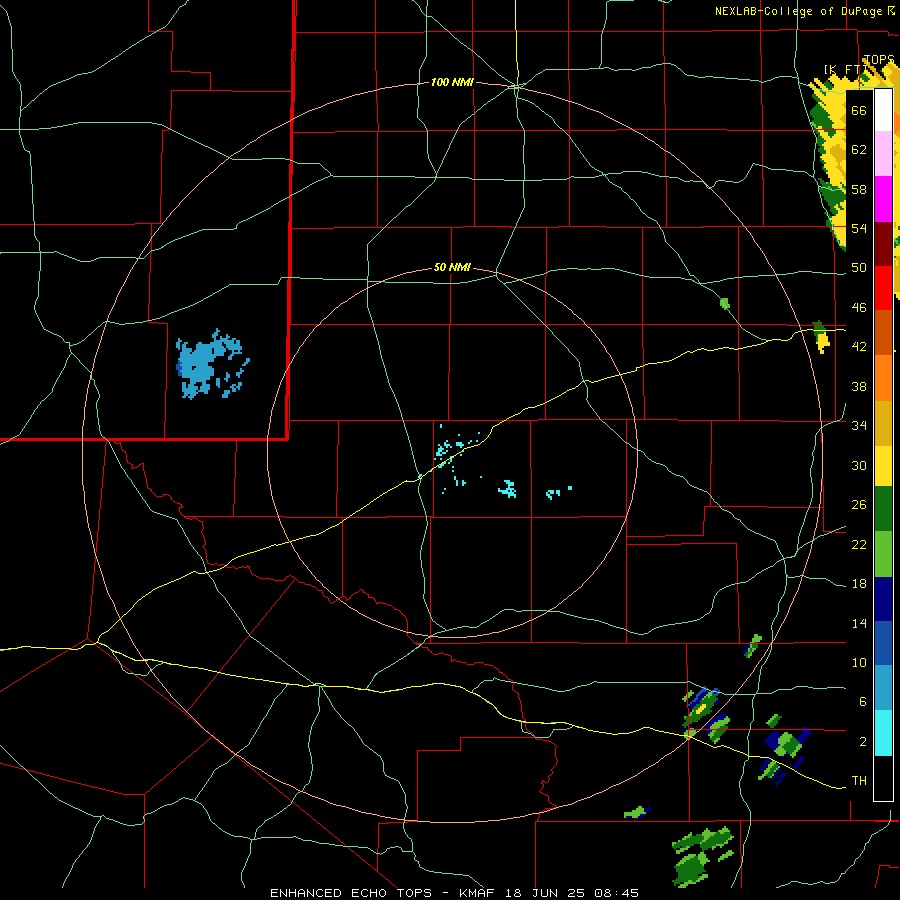Click the '58' scale value
900x900 pixels.
[859, 189]
